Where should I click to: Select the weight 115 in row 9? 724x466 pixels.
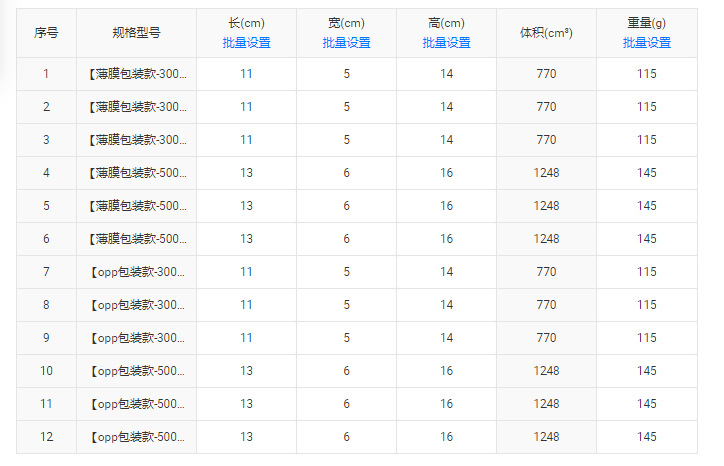point(646,338)
